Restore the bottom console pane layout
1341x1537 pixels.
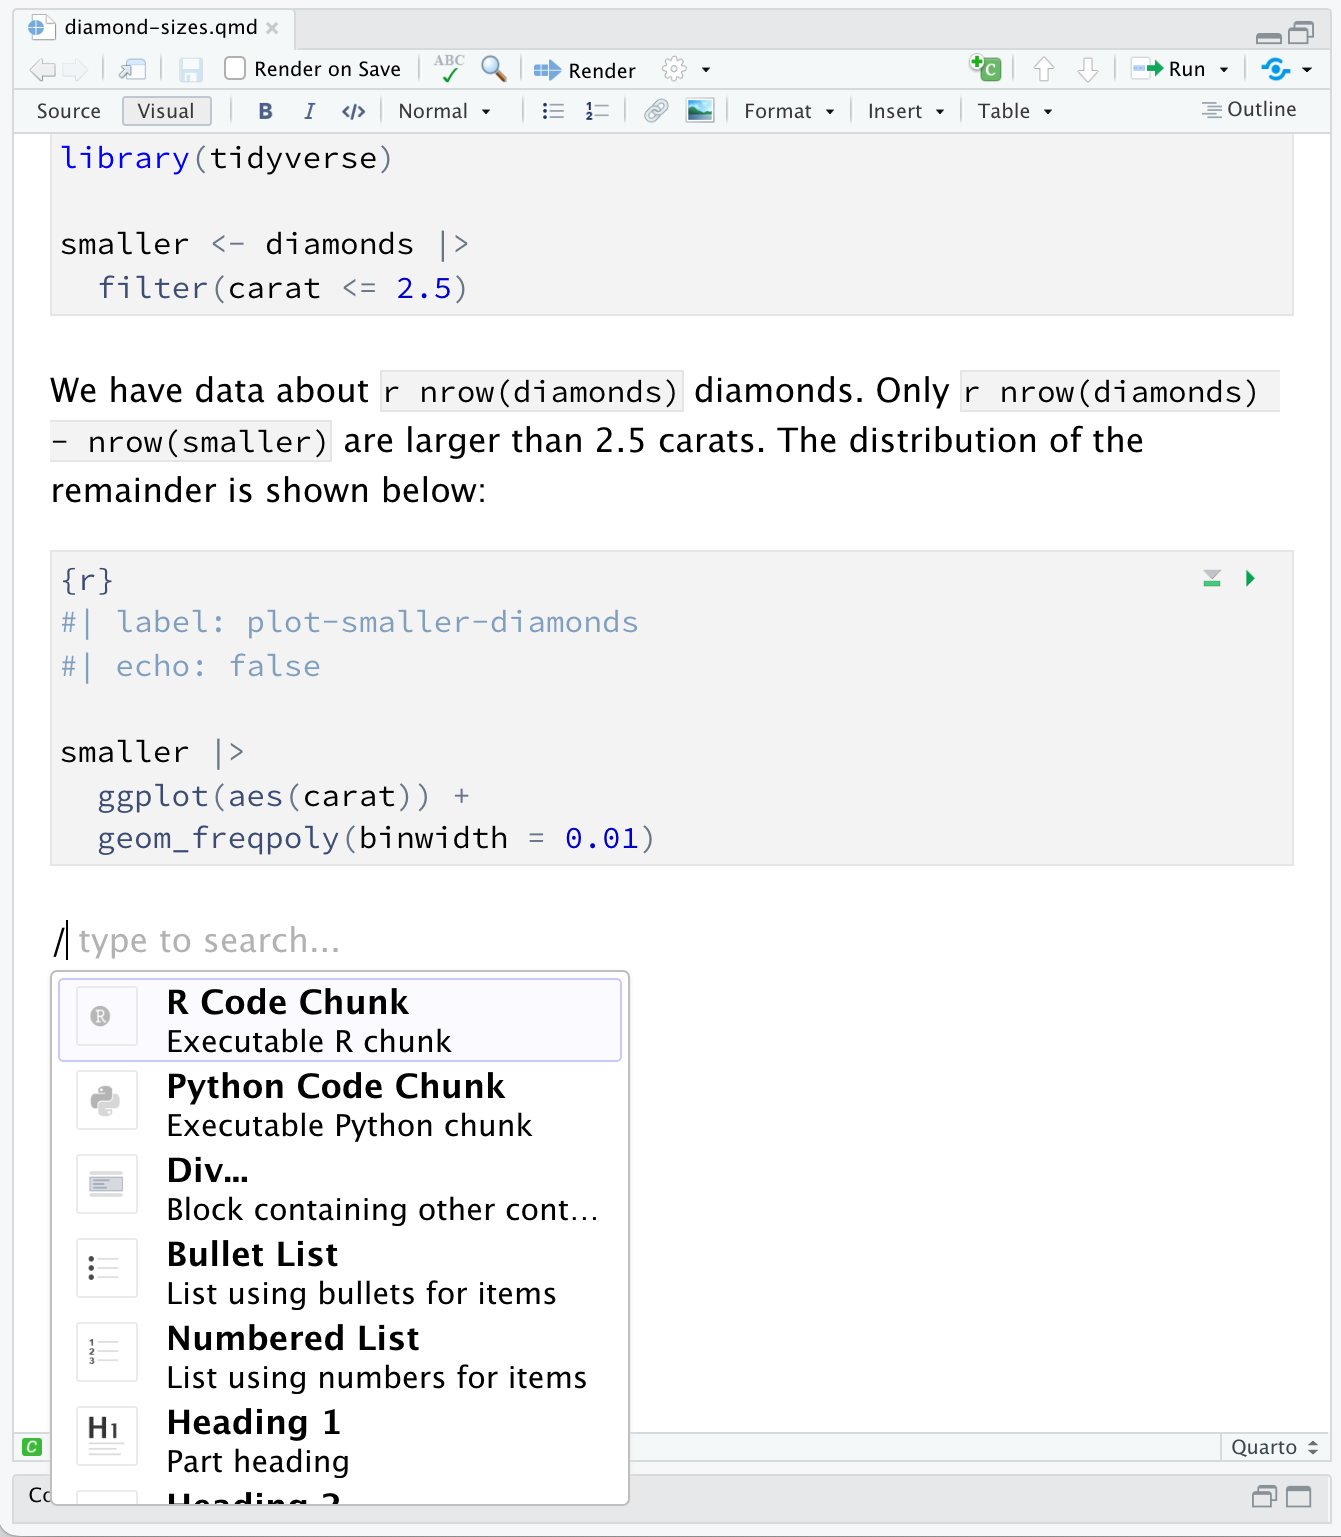[x=1265, y=1497]
